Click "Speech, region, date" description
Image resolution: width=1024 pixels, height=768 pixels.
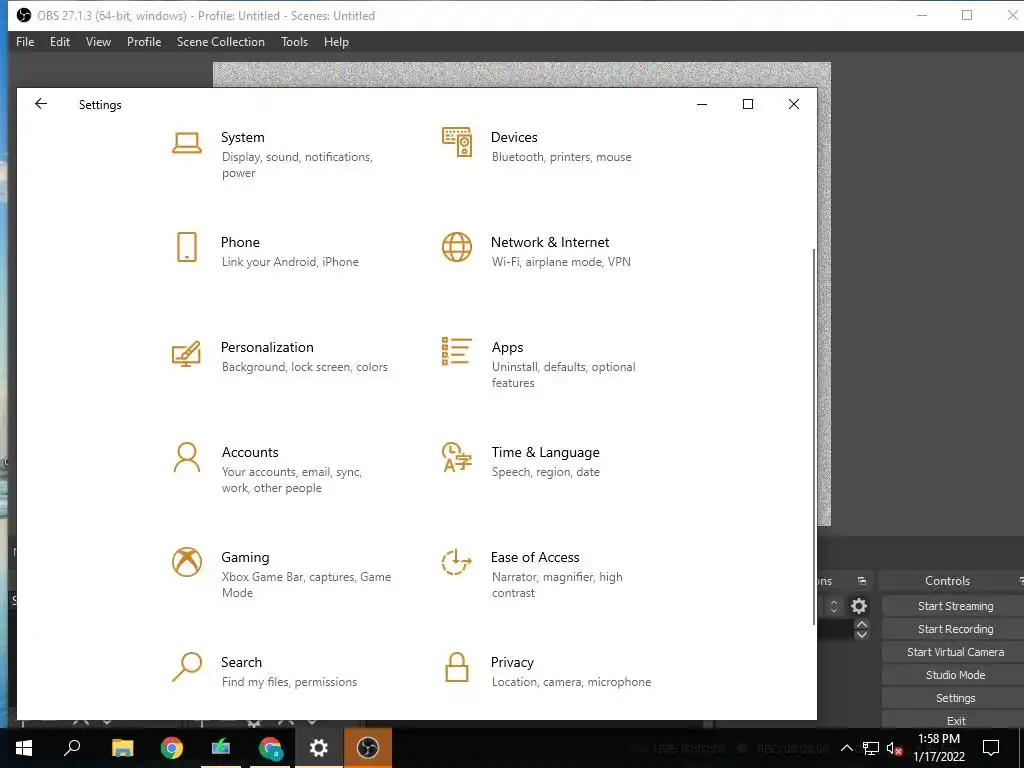545,472
